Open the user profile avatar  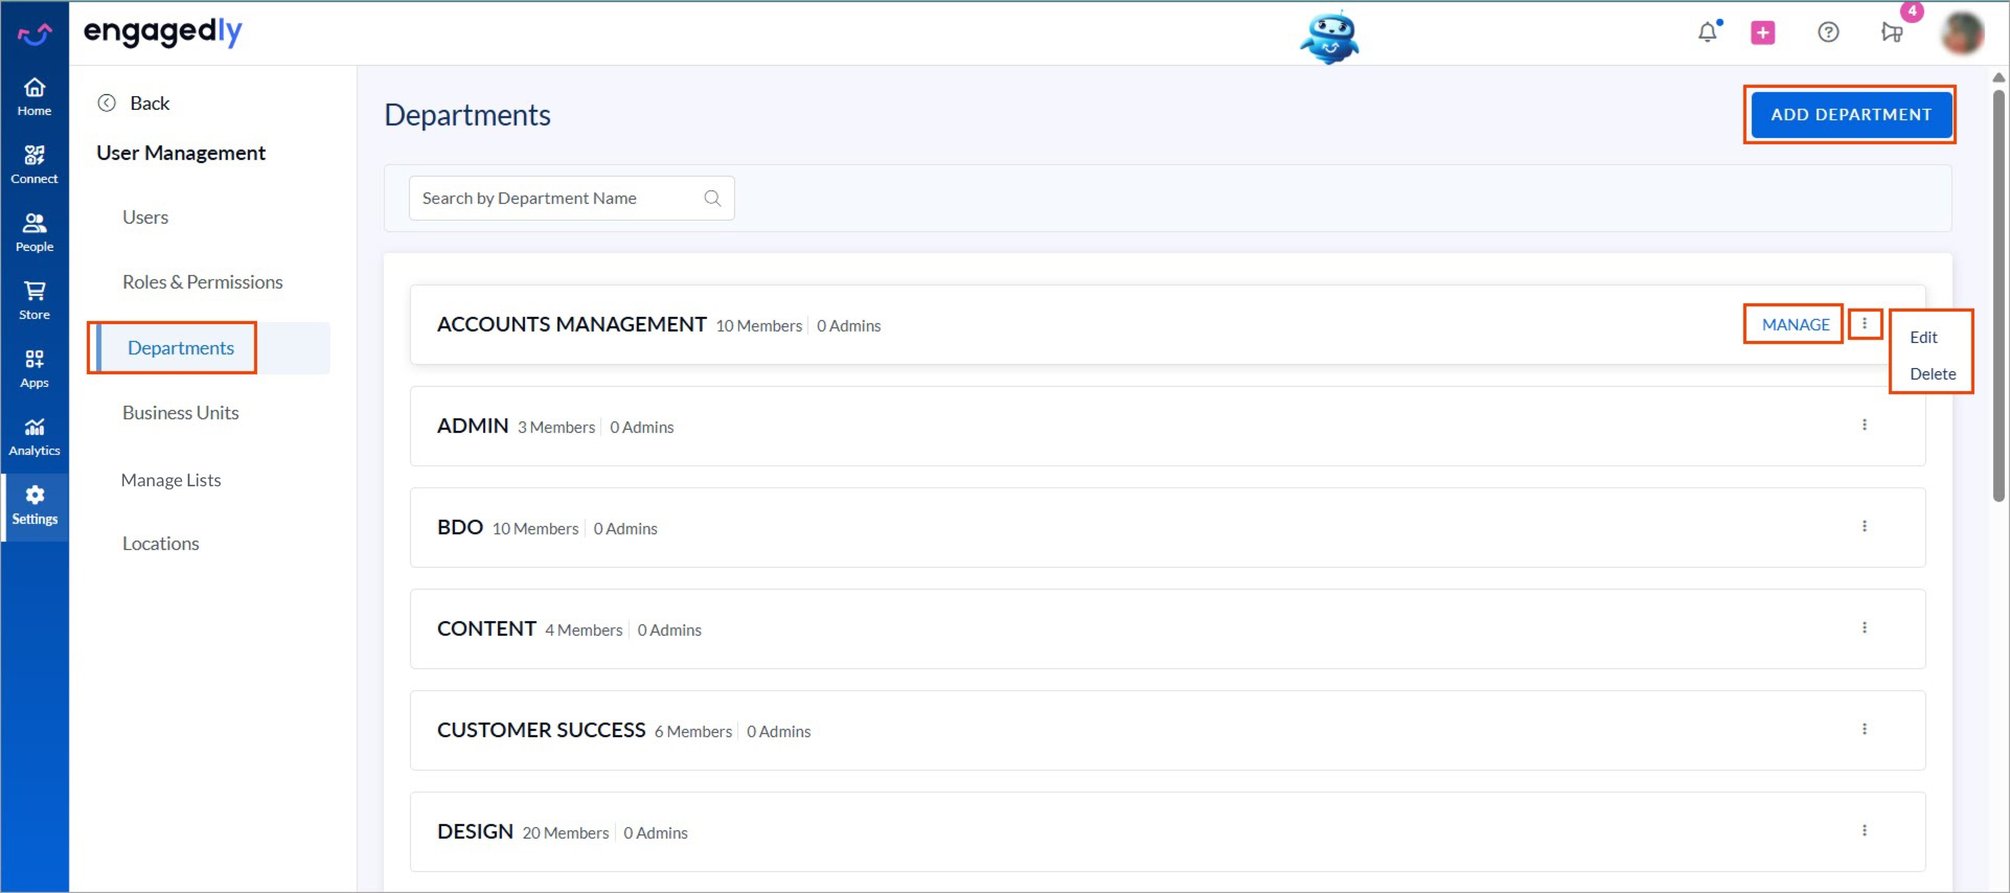pyautogui.click(x=1962, y=34)
